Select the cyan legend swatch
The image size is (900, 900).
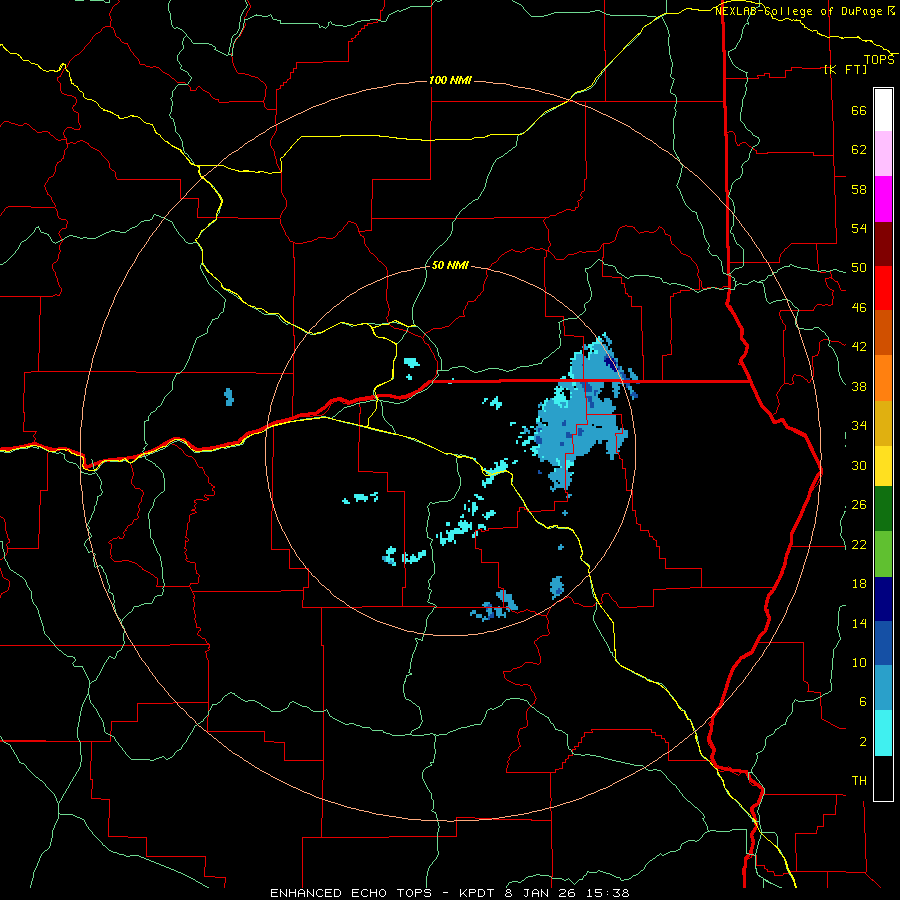coord(883,733)
